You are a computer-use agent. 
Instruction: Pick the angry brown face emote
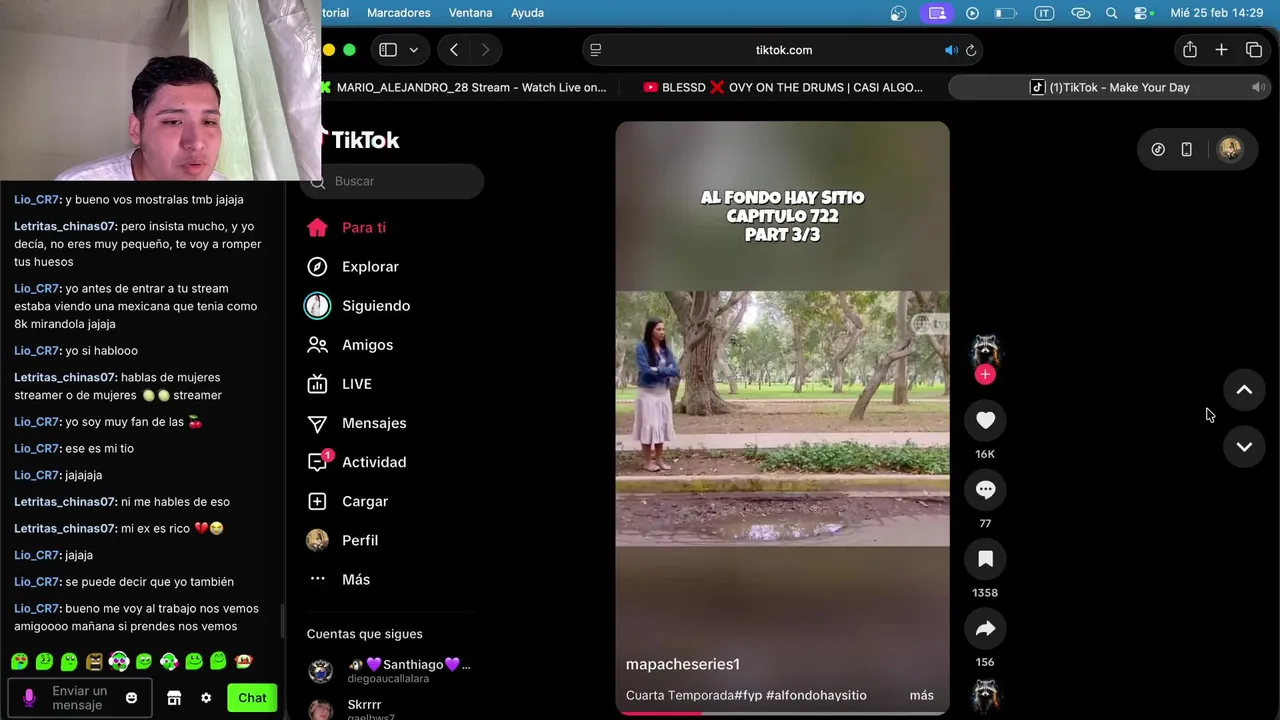[x=94, y=661]
